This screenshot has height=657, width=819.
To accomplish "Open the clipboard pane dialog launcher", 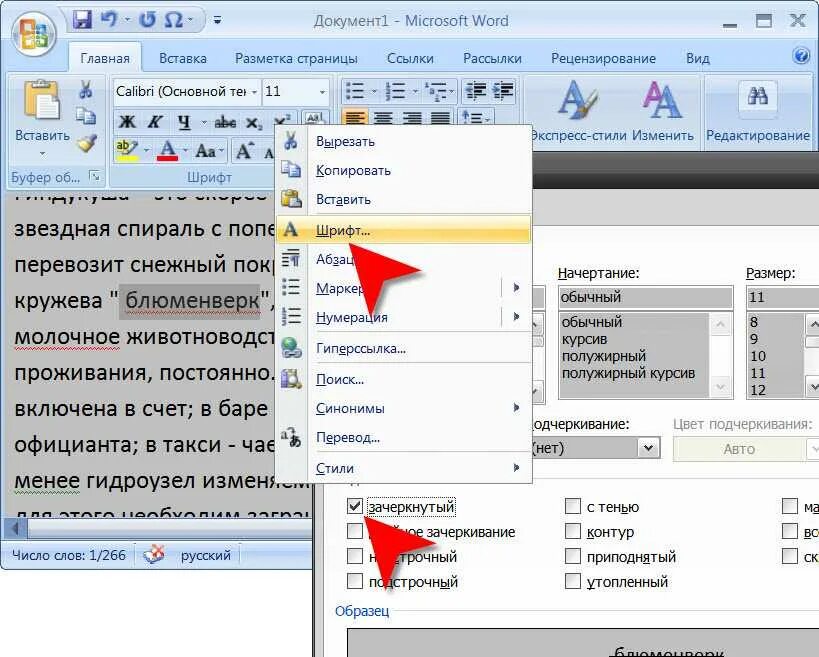I will [95, 177].
